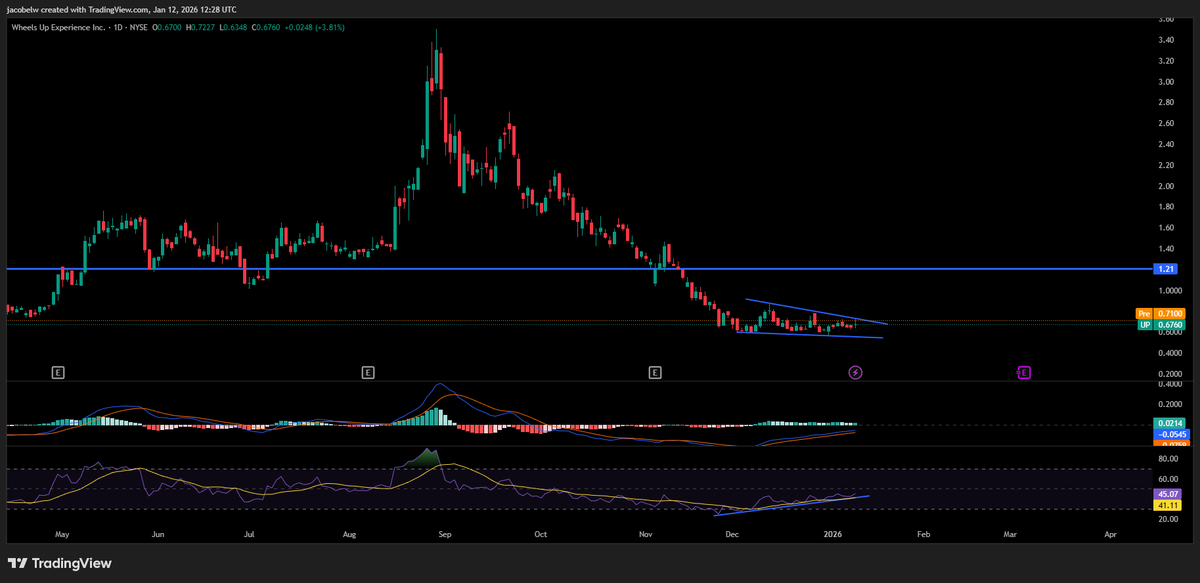The image size is (1200, 583).
Task: Click the symbol name Wheels Up Experience Inc.
Action: pos(58,27)
